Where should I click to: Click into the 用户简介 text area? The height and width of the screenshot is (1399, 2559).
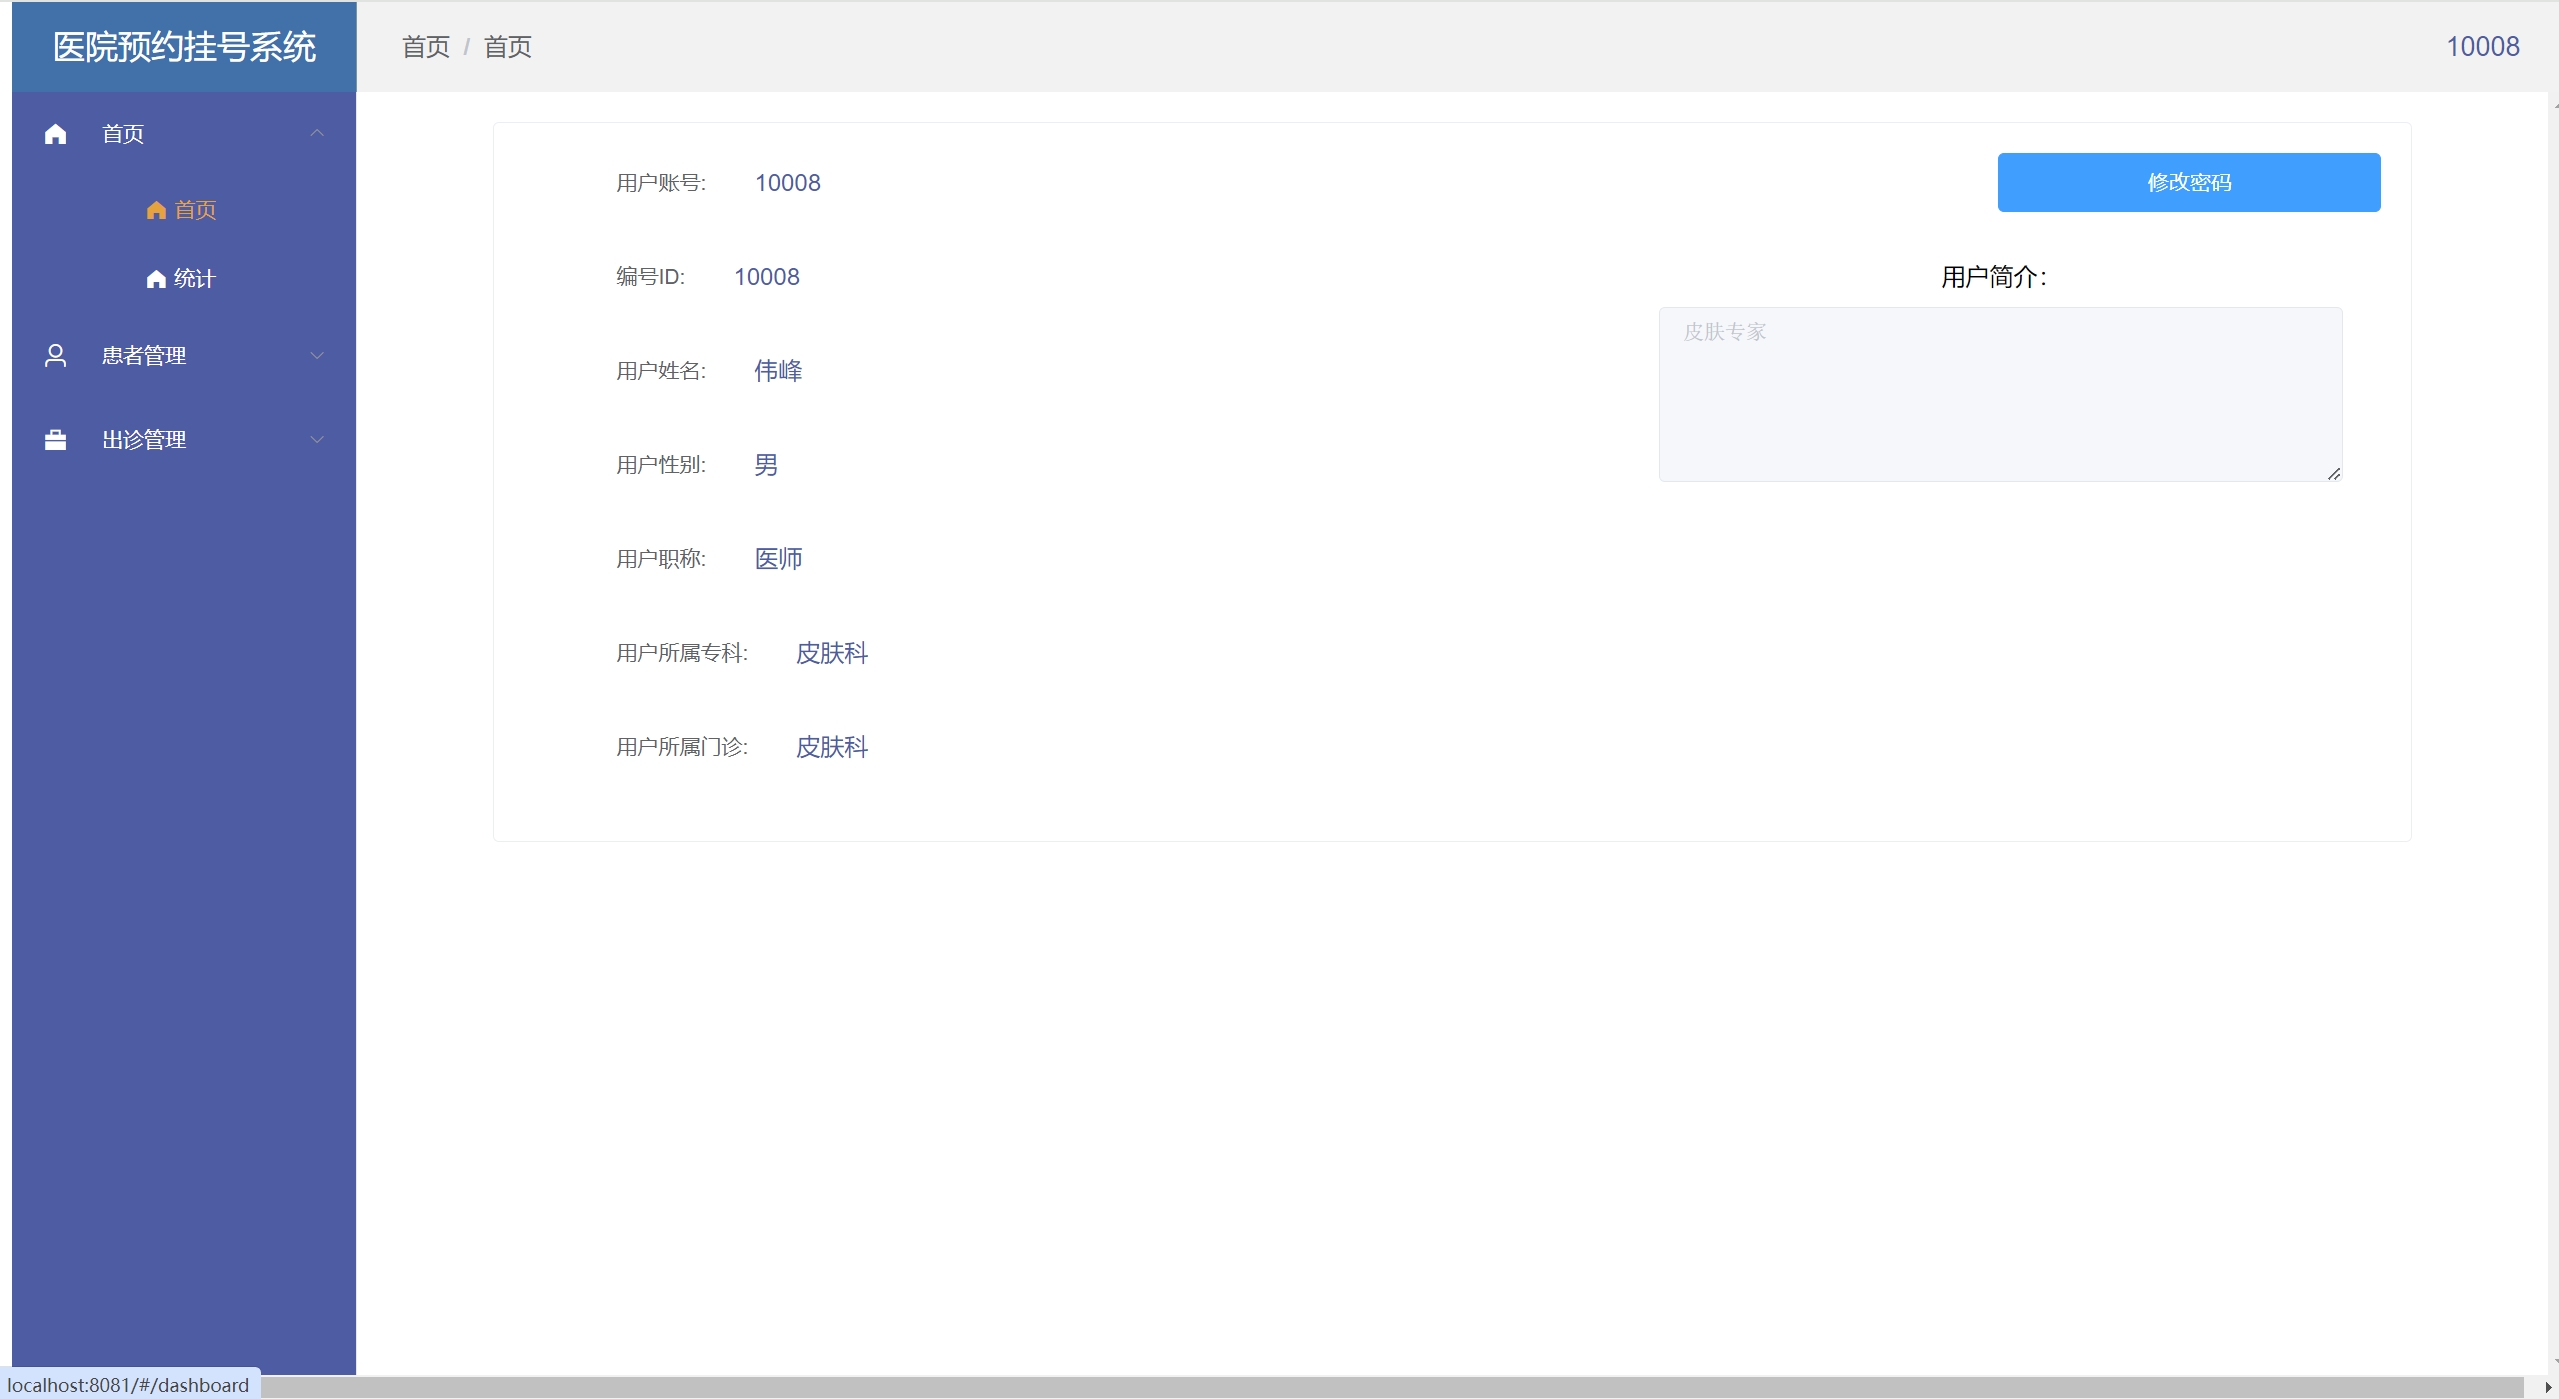[x=1999, y=395]
